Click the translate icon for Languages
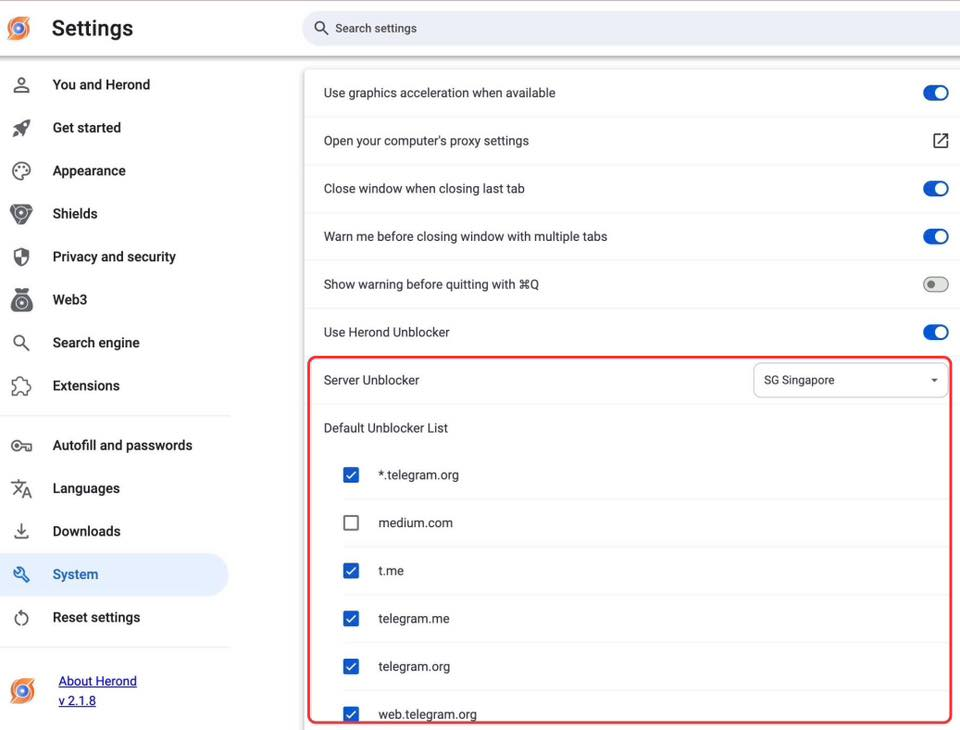Screen dimensions: 960x730 point(21,489)
